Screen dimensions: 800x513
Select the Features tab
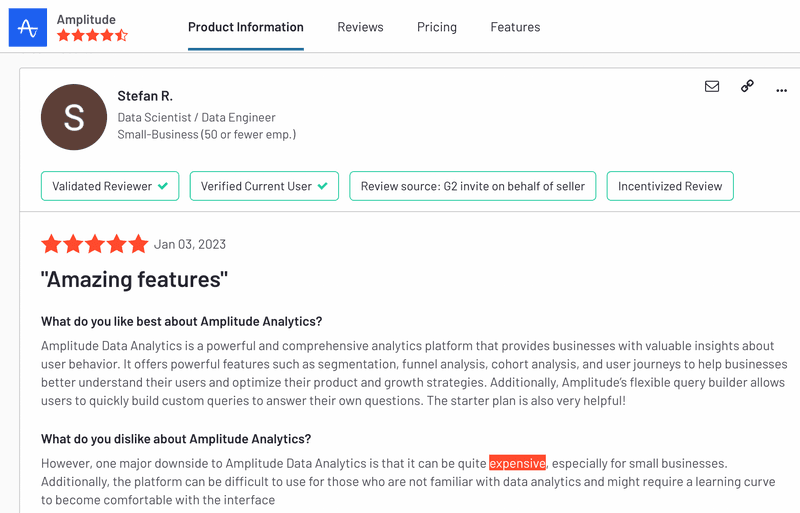pyautogui.click(x=515, y=27)
